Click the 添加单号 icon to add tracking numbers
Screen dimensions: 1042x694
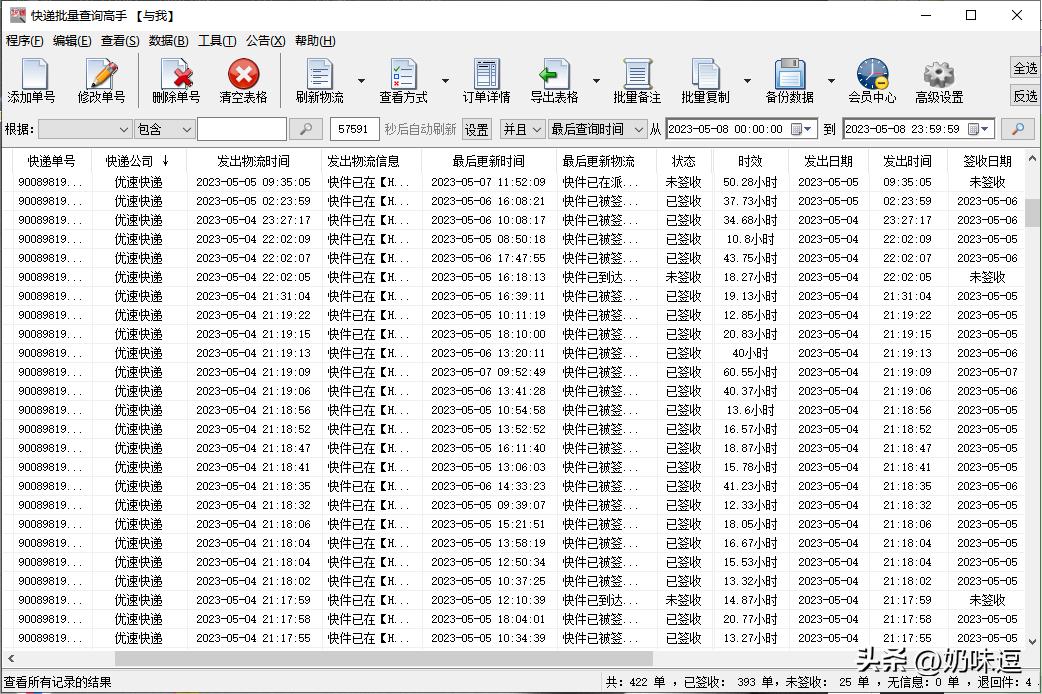click(x=33, y=80)
